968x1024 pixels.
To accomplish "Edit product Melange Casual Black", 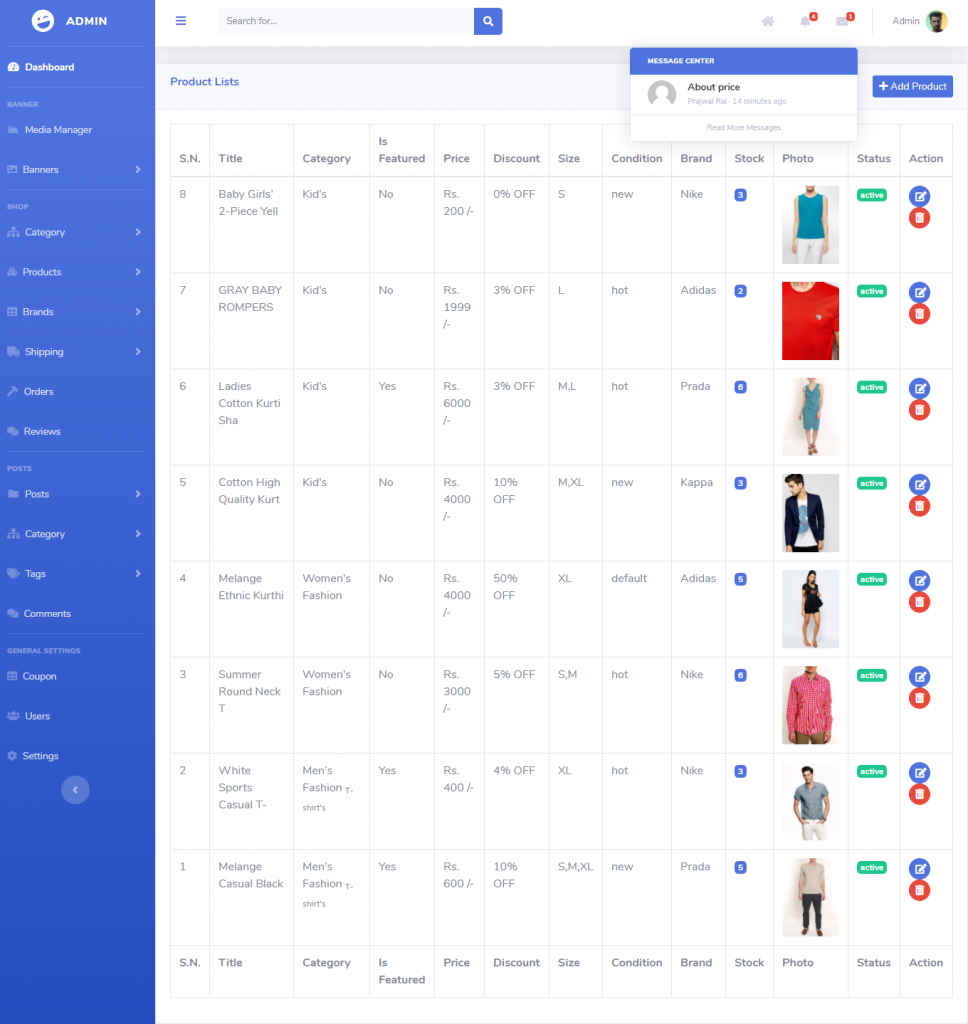I will coord(920,868).
